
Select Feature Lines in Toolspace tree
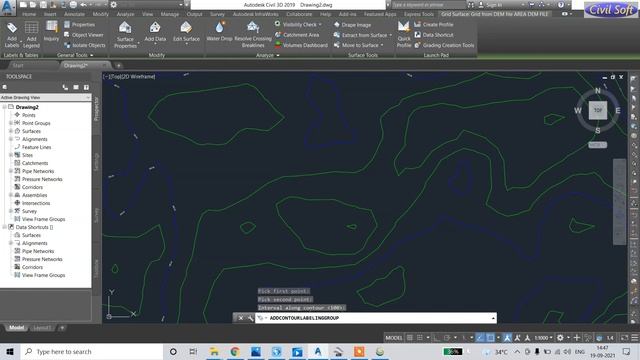[x=36, y=147]
